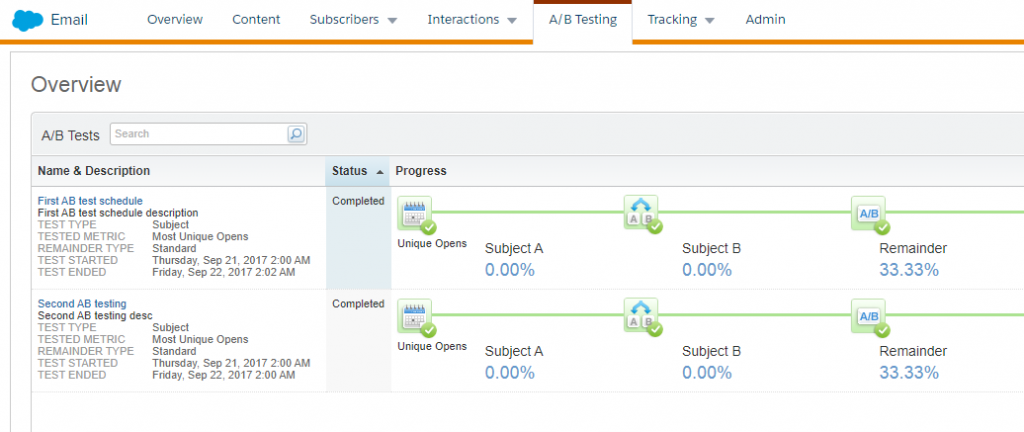The width and height of the screenshot is (1024, 432).
Task: Click second row's A/B split test icon
Action: click(x=641, y=317)
